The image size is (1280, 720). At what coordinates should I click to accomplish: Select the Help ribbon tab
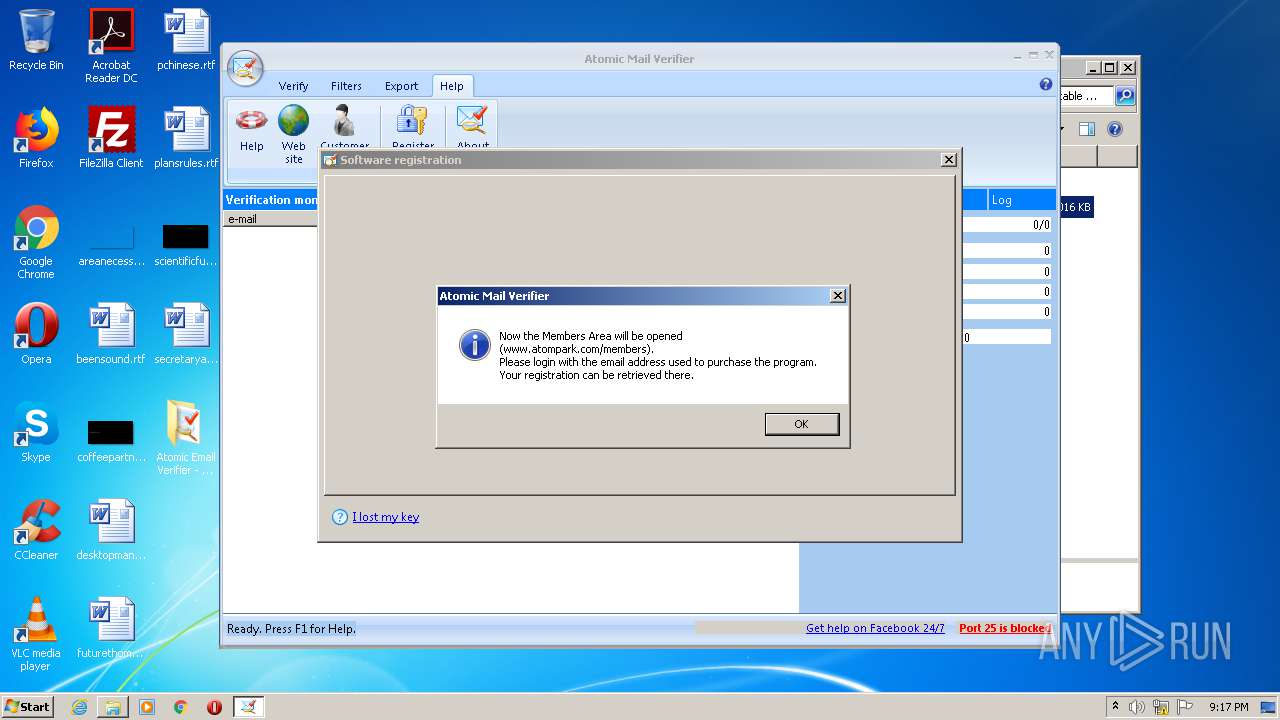[451, 86]
